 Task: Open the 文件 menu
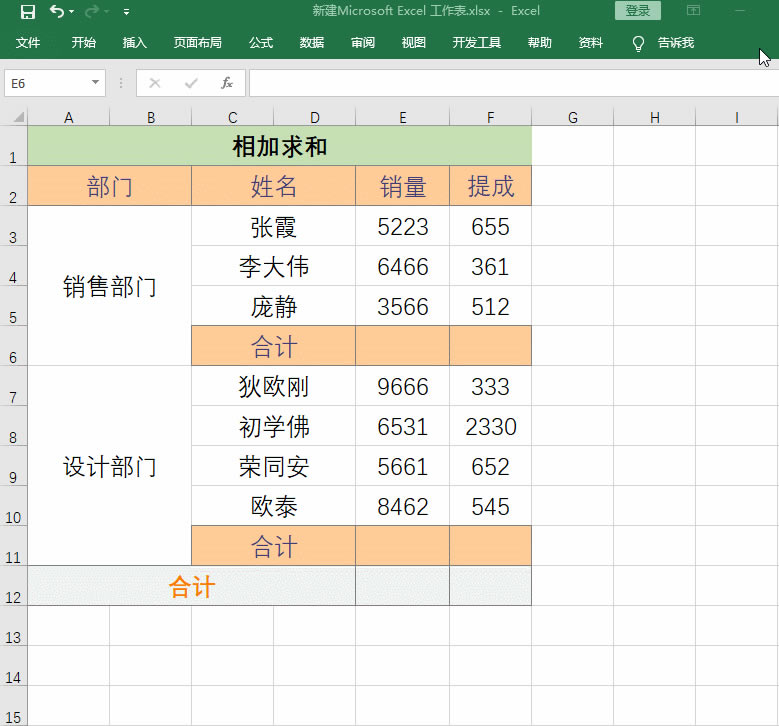pyautogui.click(x=28, y=43)
